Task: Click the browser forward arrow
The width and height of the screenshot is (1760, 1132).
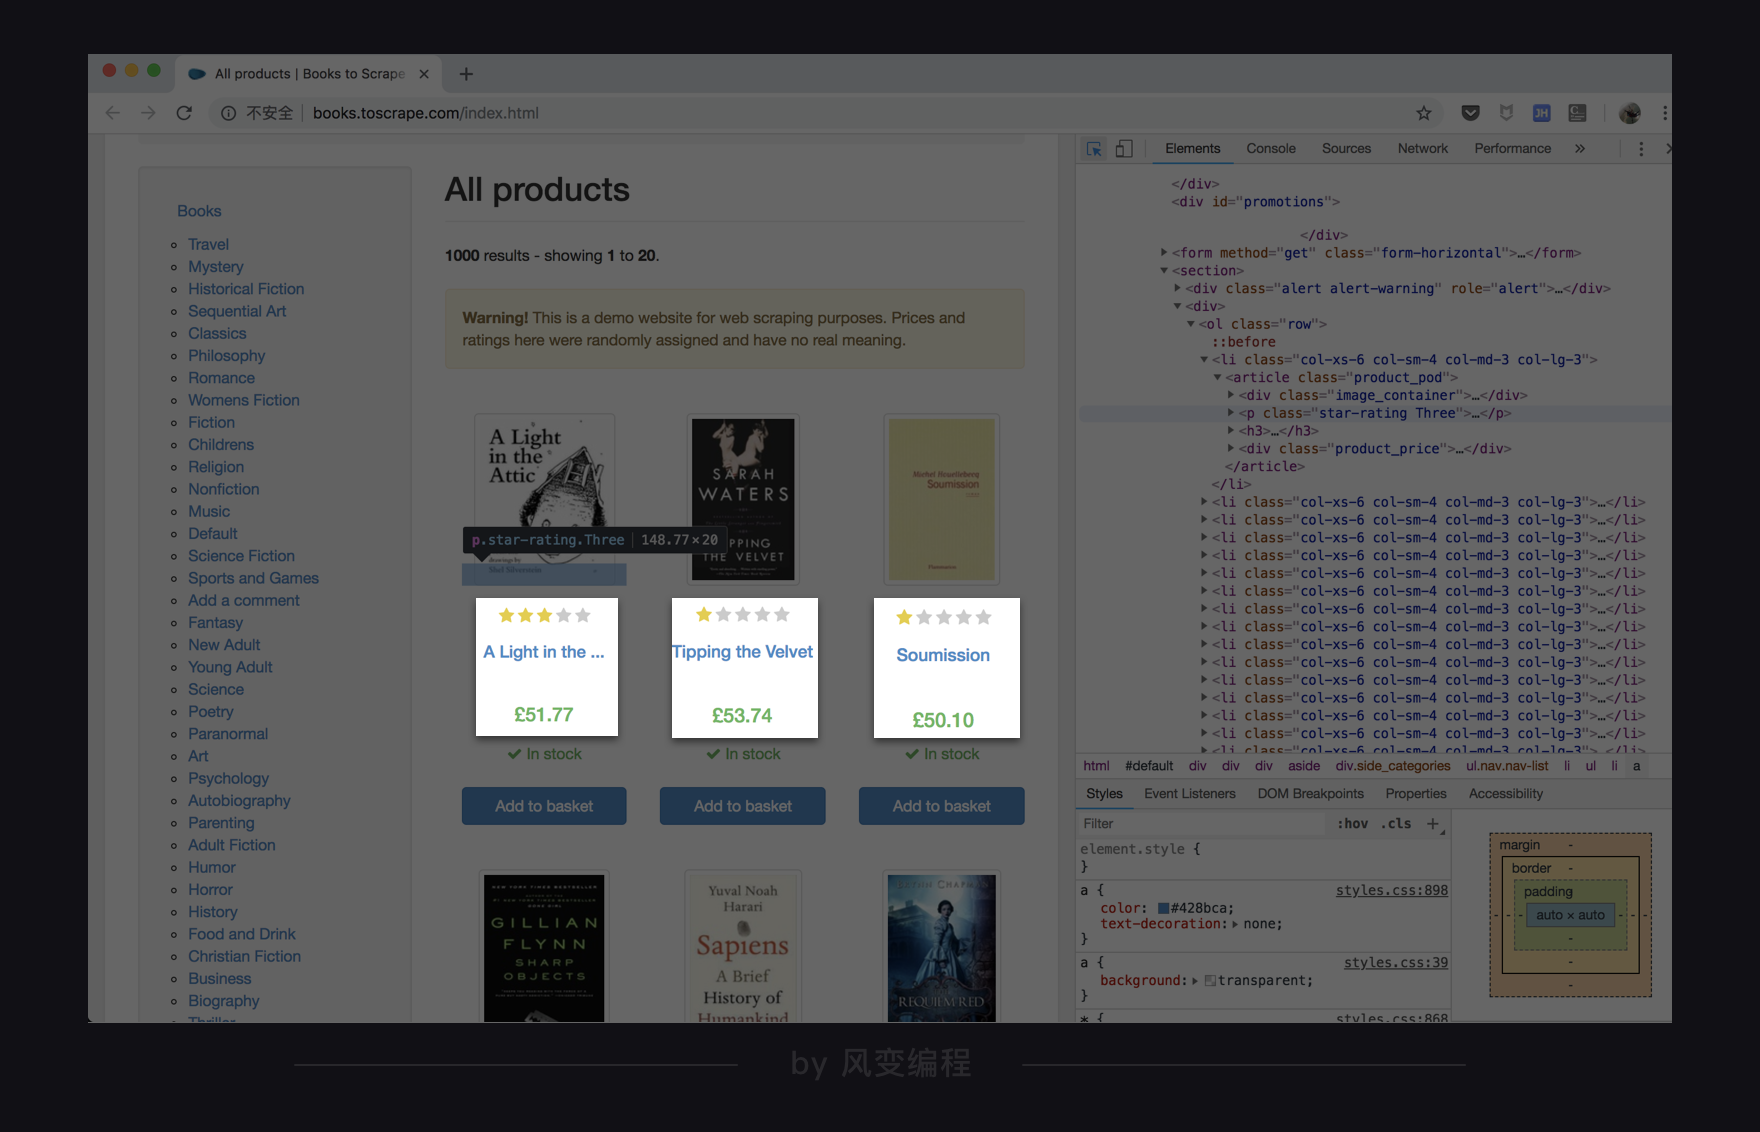Action: click(x=148, y=113)
